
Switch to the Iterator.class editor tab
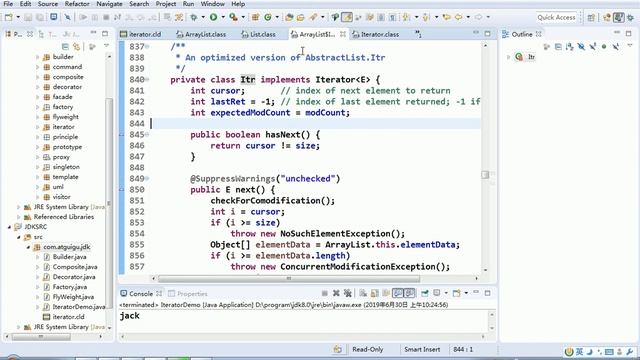click(376, 34)
